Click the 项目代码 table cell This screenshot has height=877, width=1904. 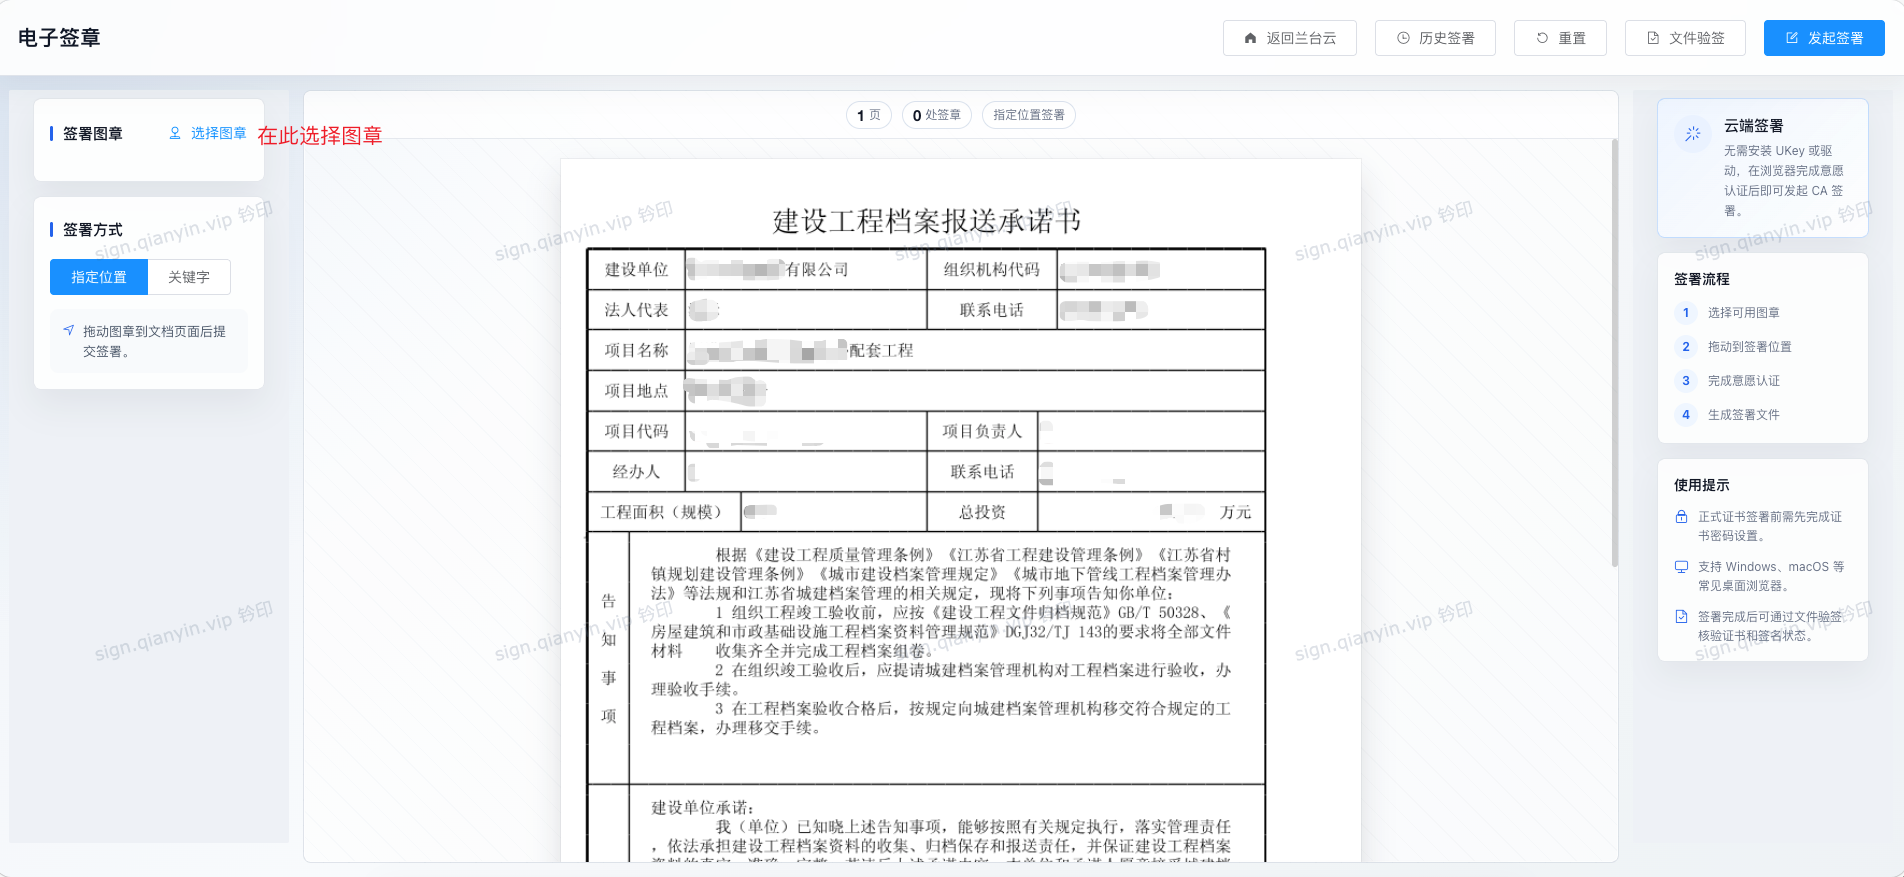pyautogui.click(x=636, y=431)
